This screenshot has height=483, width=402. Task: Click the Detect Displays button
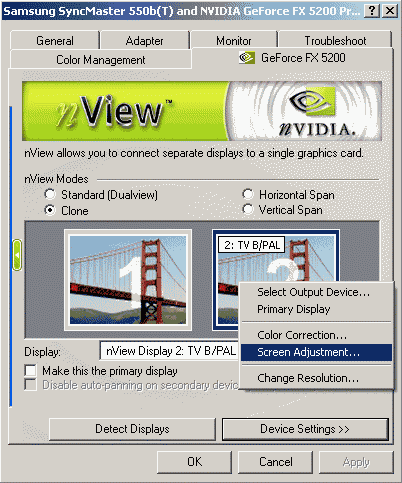(x=132, y=429)
